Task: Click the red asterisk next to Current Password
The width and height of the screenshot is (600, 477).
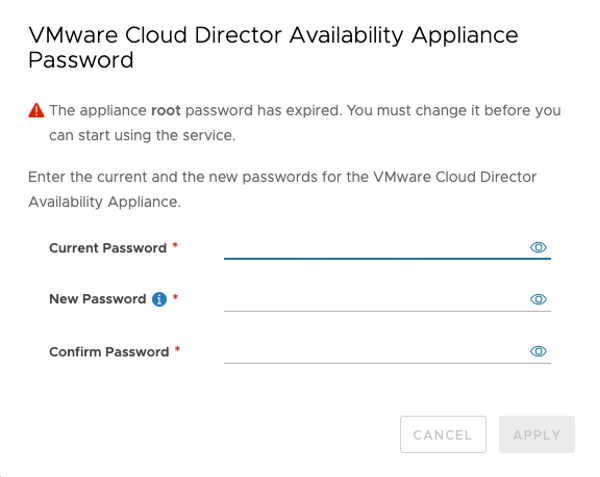Action: [175, 246]
